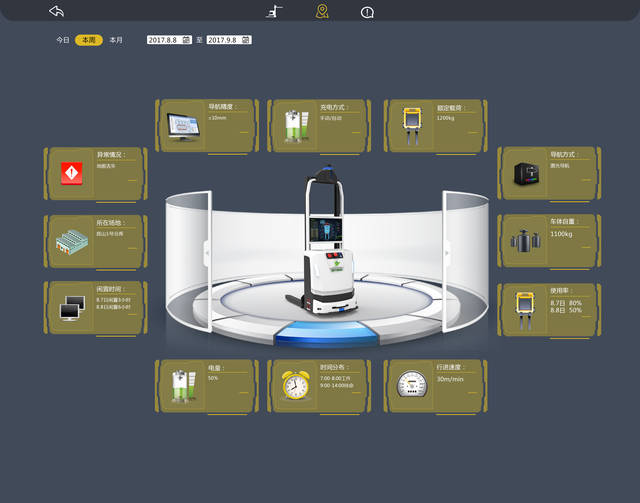Click the red warning diamond icon in 异常情况 card

pyautogui.click(x=72, y=174)
